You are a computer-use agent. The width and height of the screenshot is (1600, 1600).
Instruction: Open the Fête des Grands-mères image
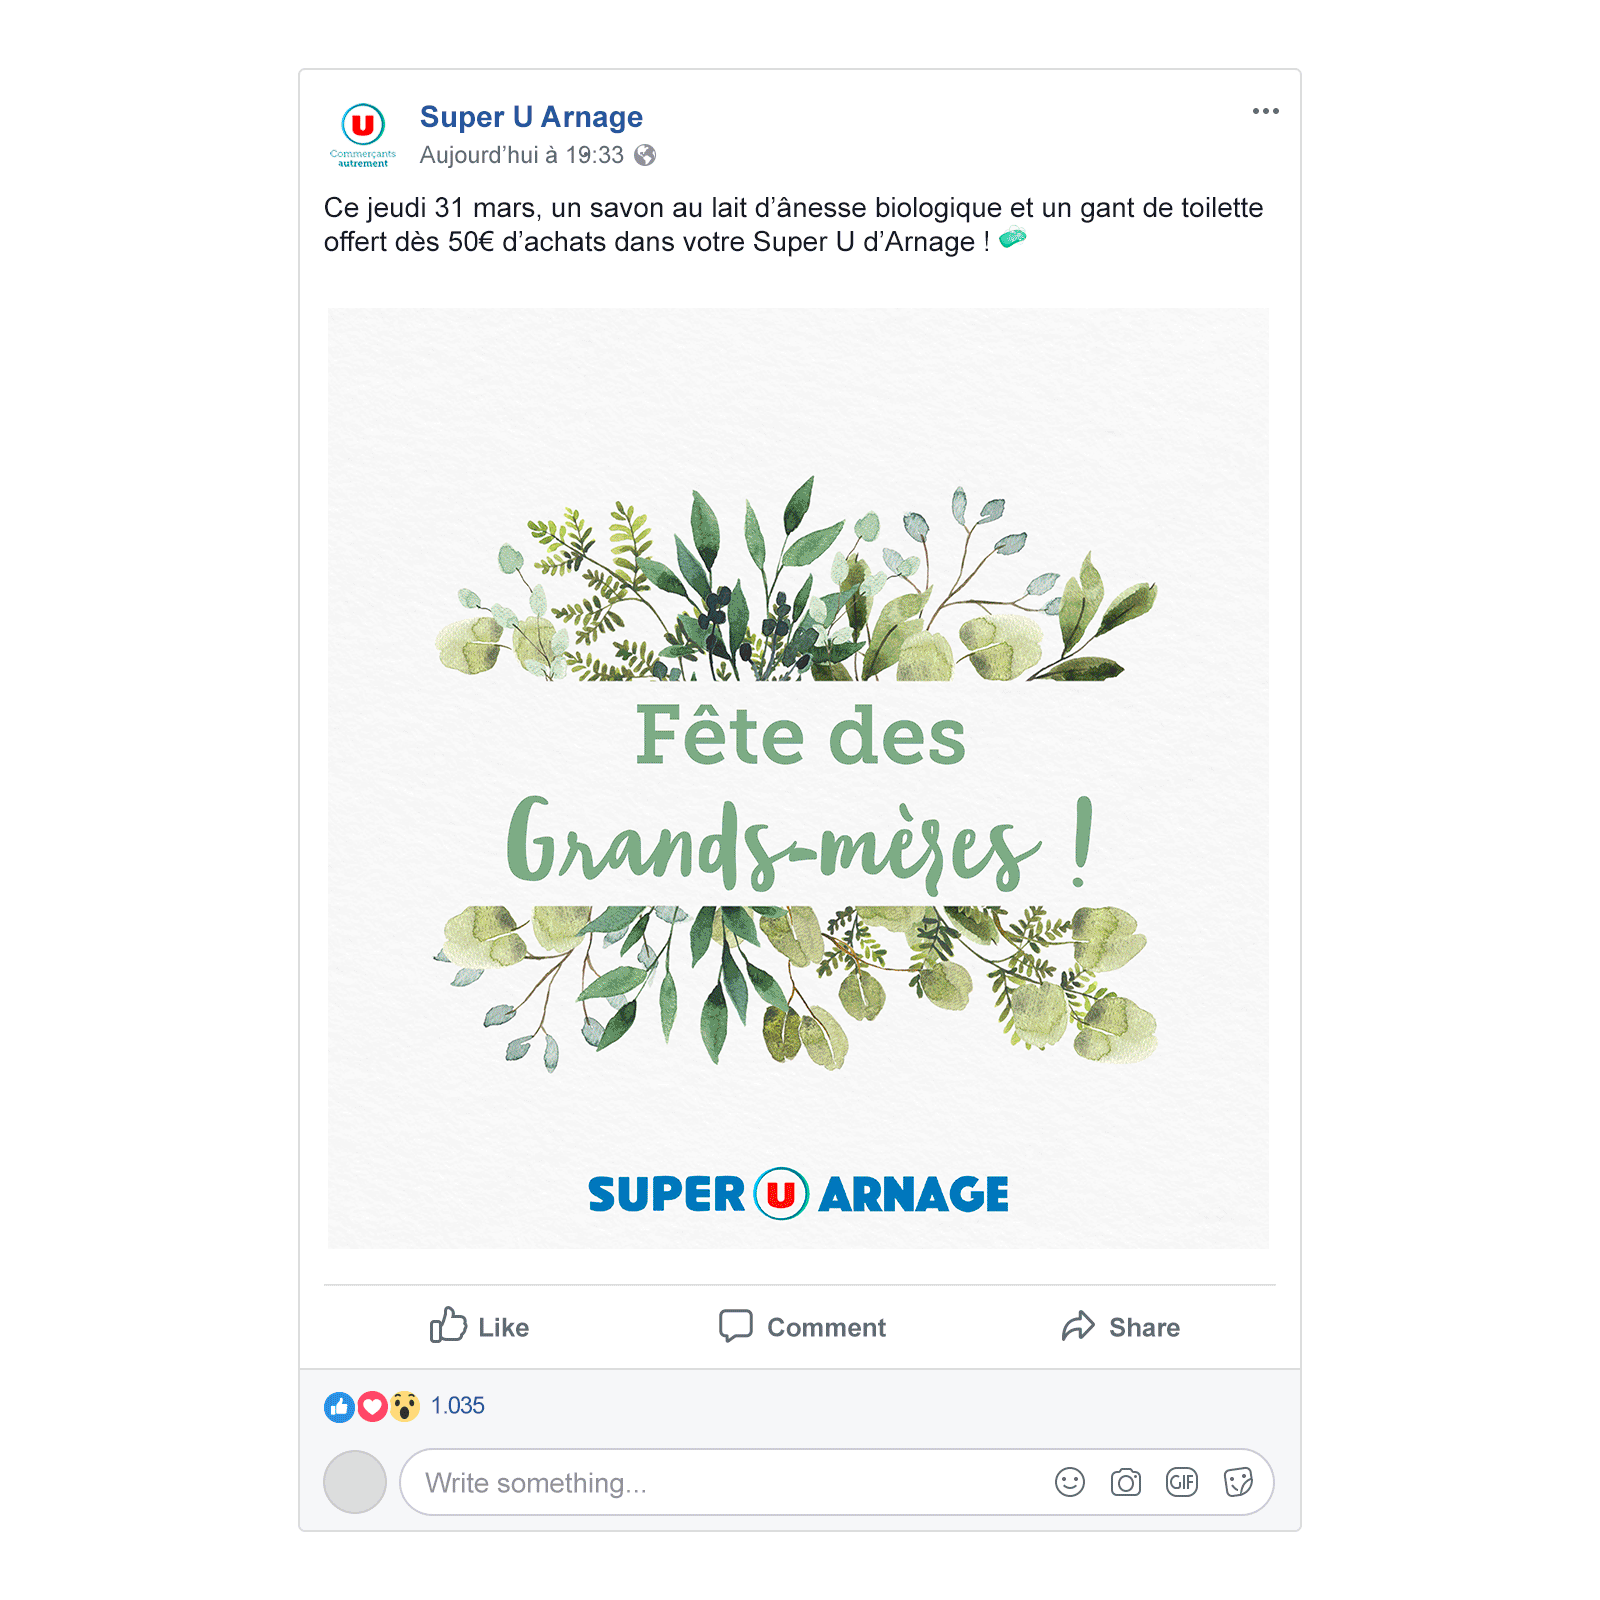(798, 778)
